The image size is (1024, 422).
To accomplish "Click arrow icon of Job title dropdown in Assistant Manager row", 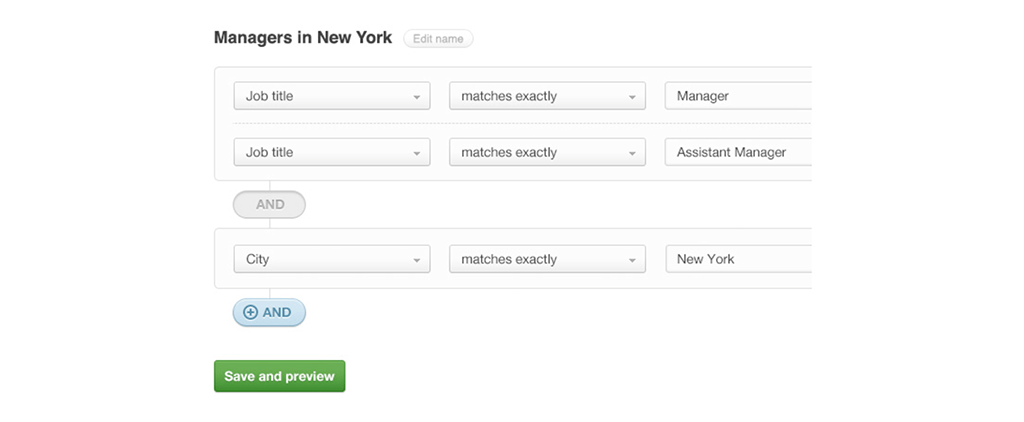I will coord(416,153).
